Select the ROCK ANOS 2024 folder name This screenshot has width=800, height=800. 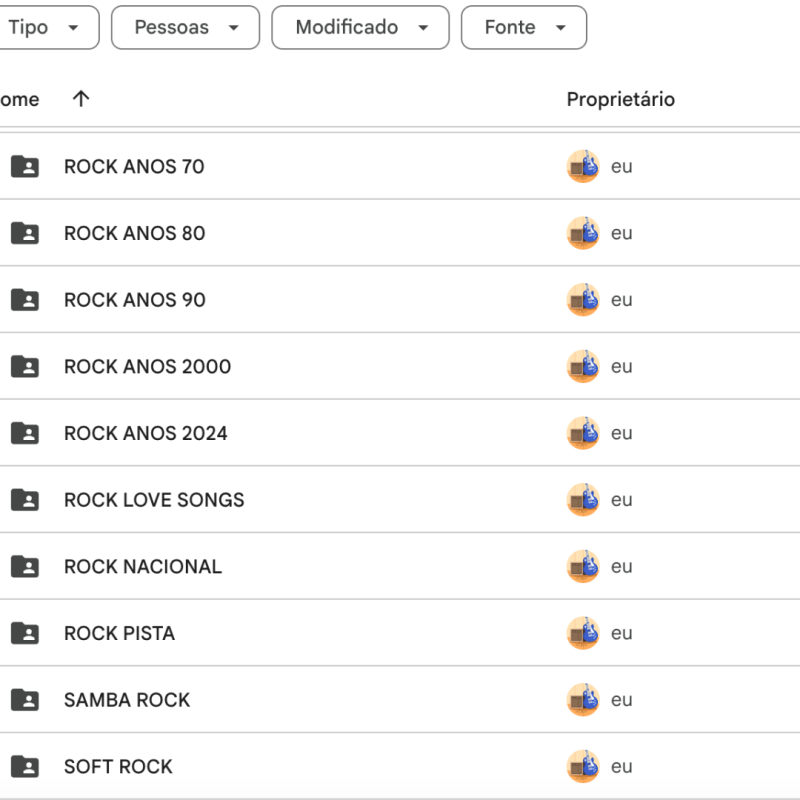145,433
